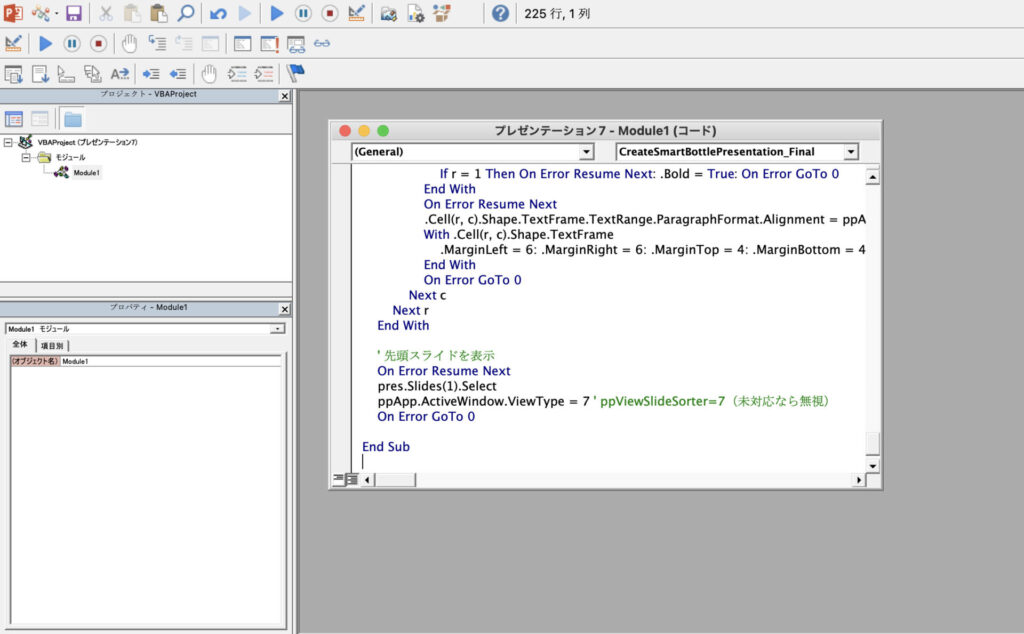Collapse the VBAProject tree node
This screenshot has width=1024, height=634.
coord(9,142)
